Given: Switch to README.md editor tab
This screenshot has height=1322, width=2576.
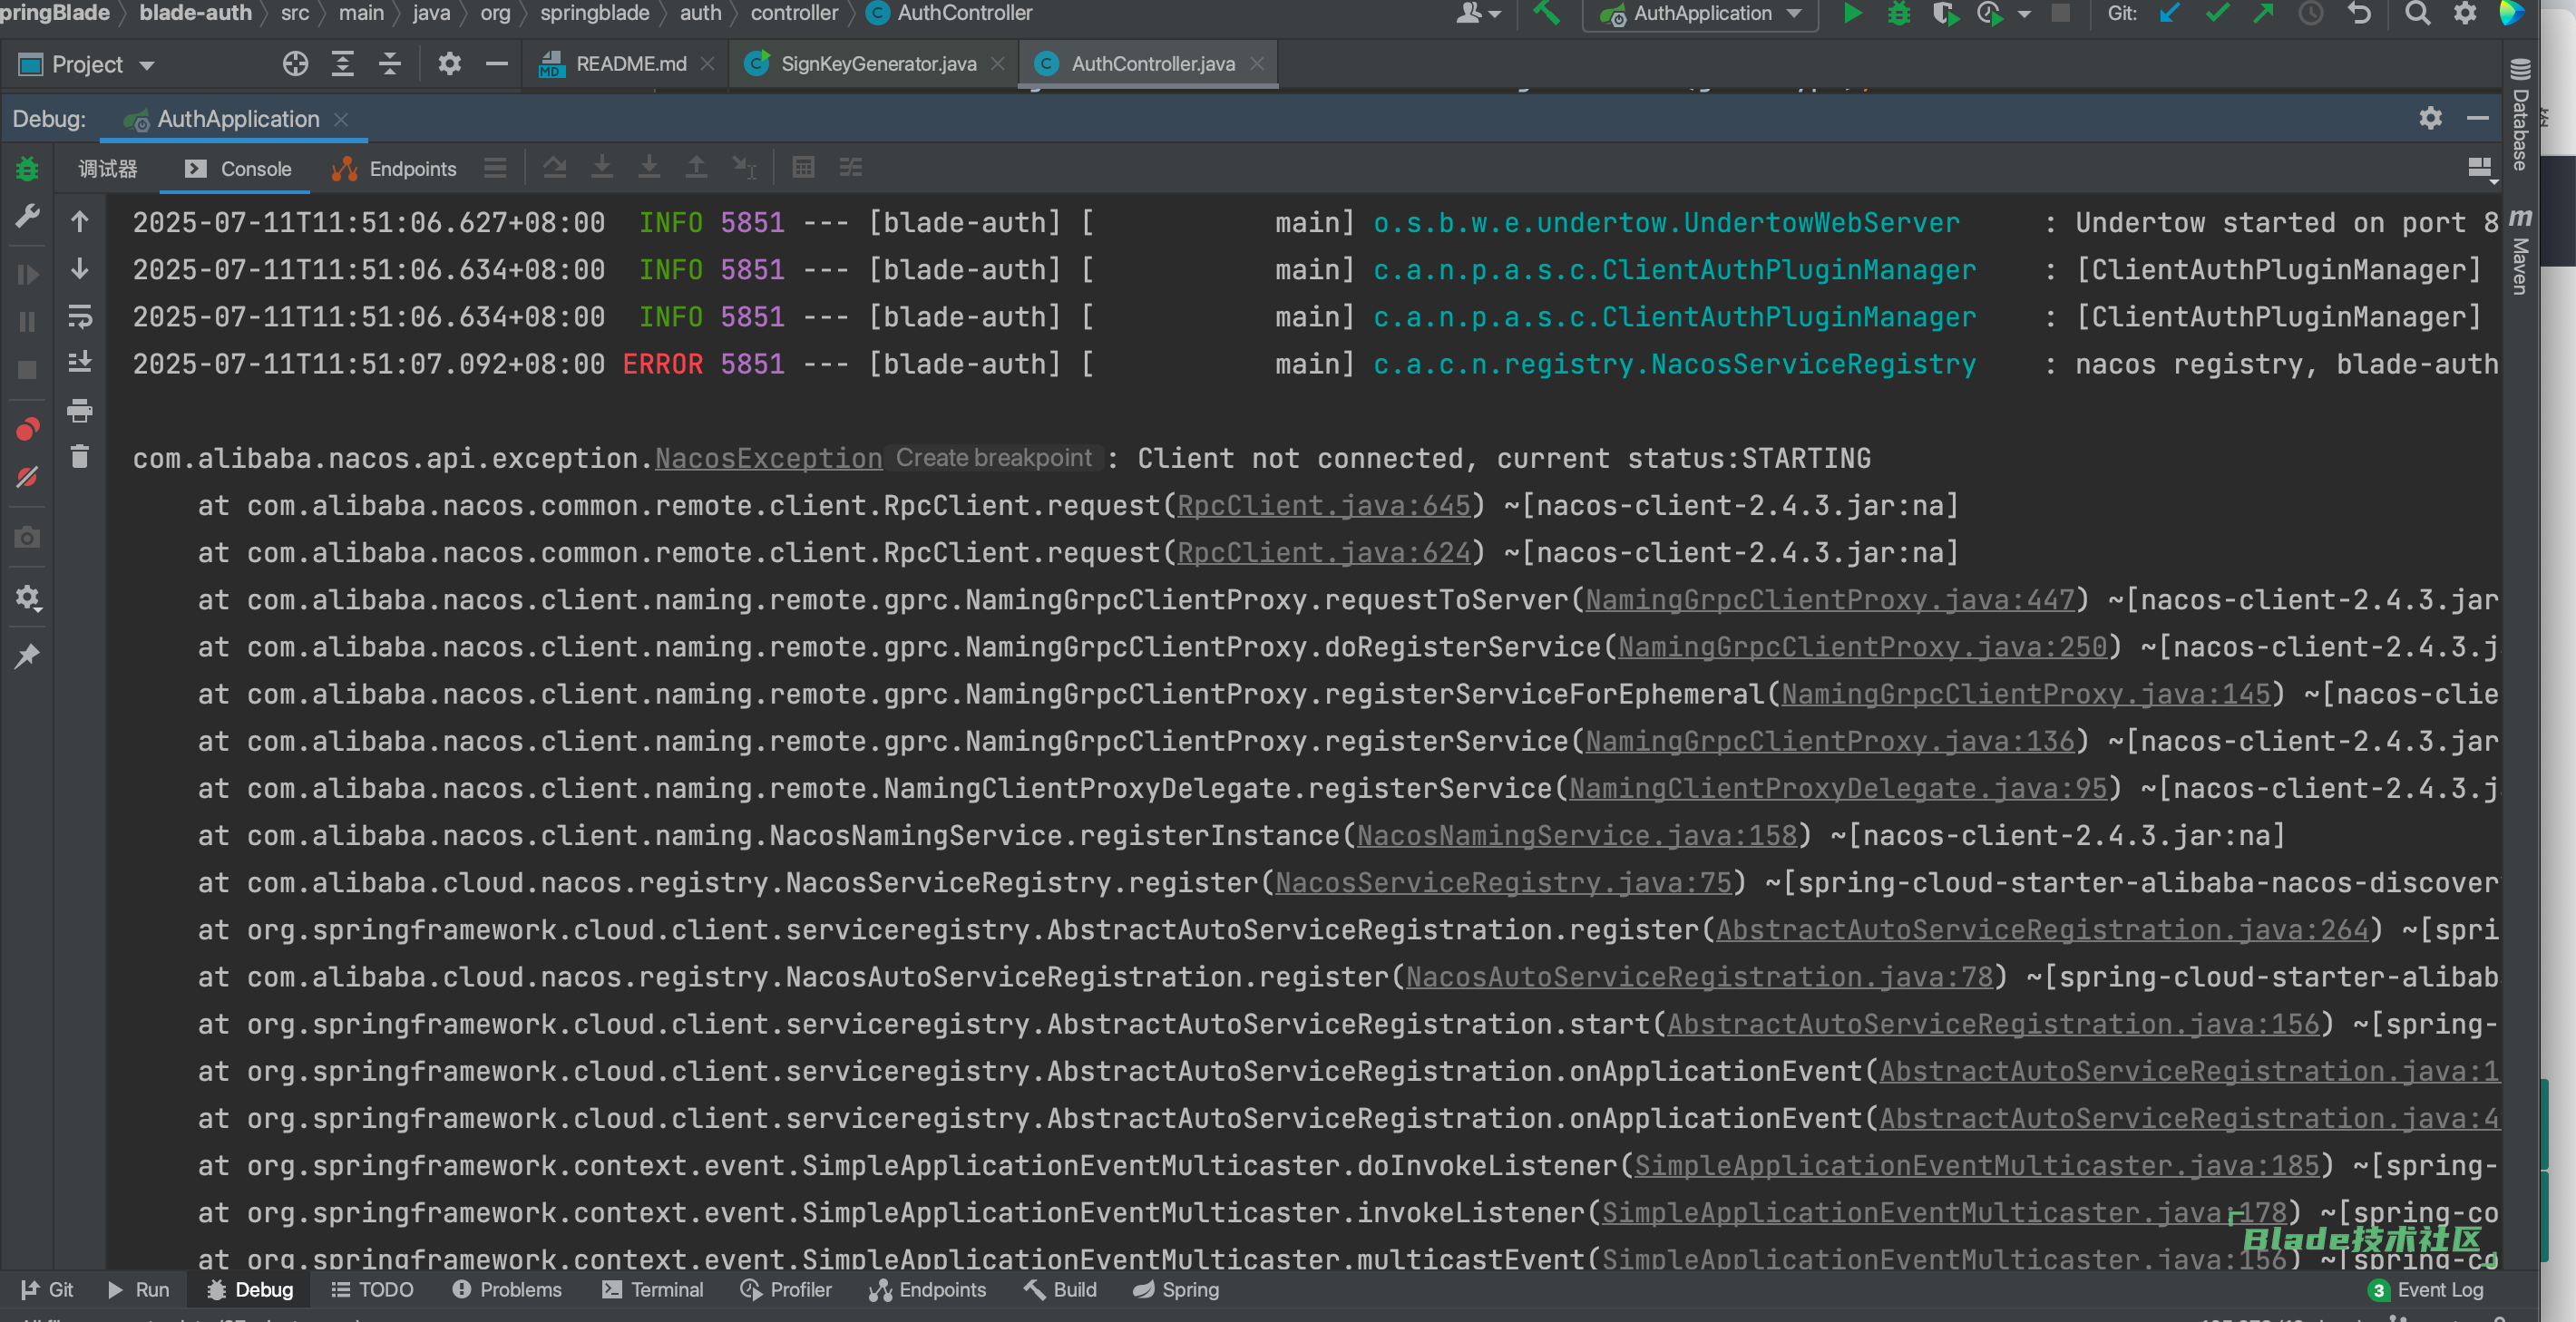Looking at the screenshot, I should pos(630,64).
